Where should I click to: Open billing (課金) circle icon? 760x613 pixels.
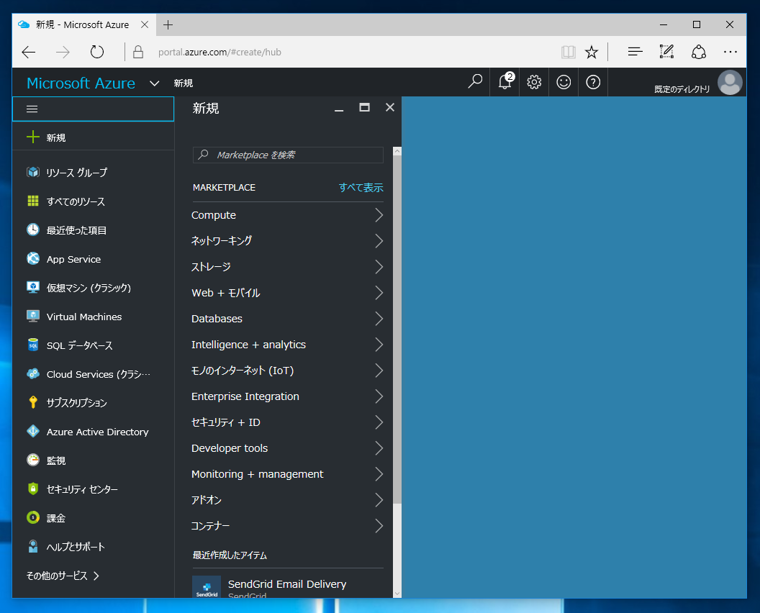coord(33,518)
